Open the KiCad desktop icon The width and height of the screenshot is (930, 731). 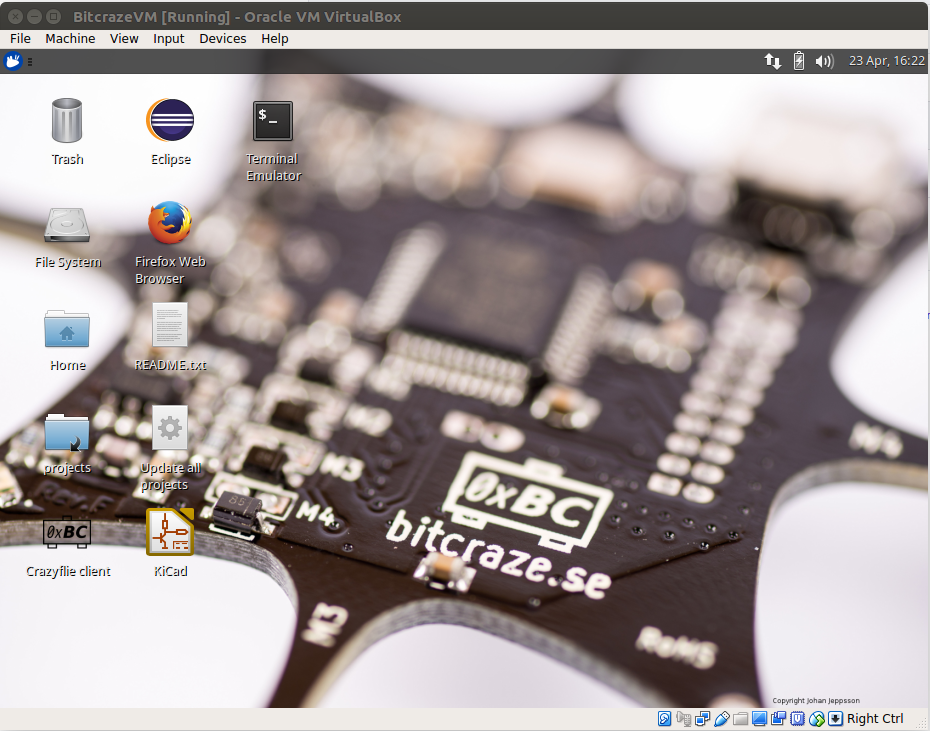click(x=170, y=532)
